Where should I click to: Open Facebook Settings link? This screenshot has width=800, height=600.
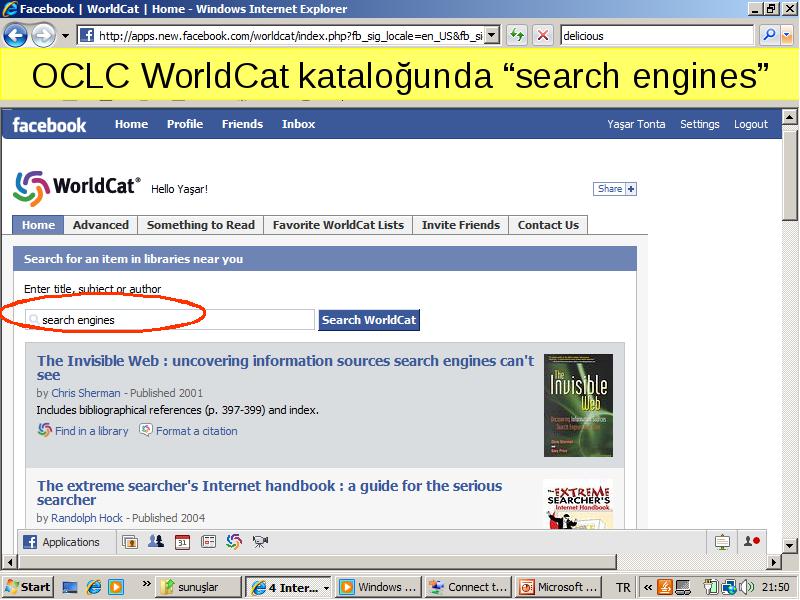(x=699, y=124)
